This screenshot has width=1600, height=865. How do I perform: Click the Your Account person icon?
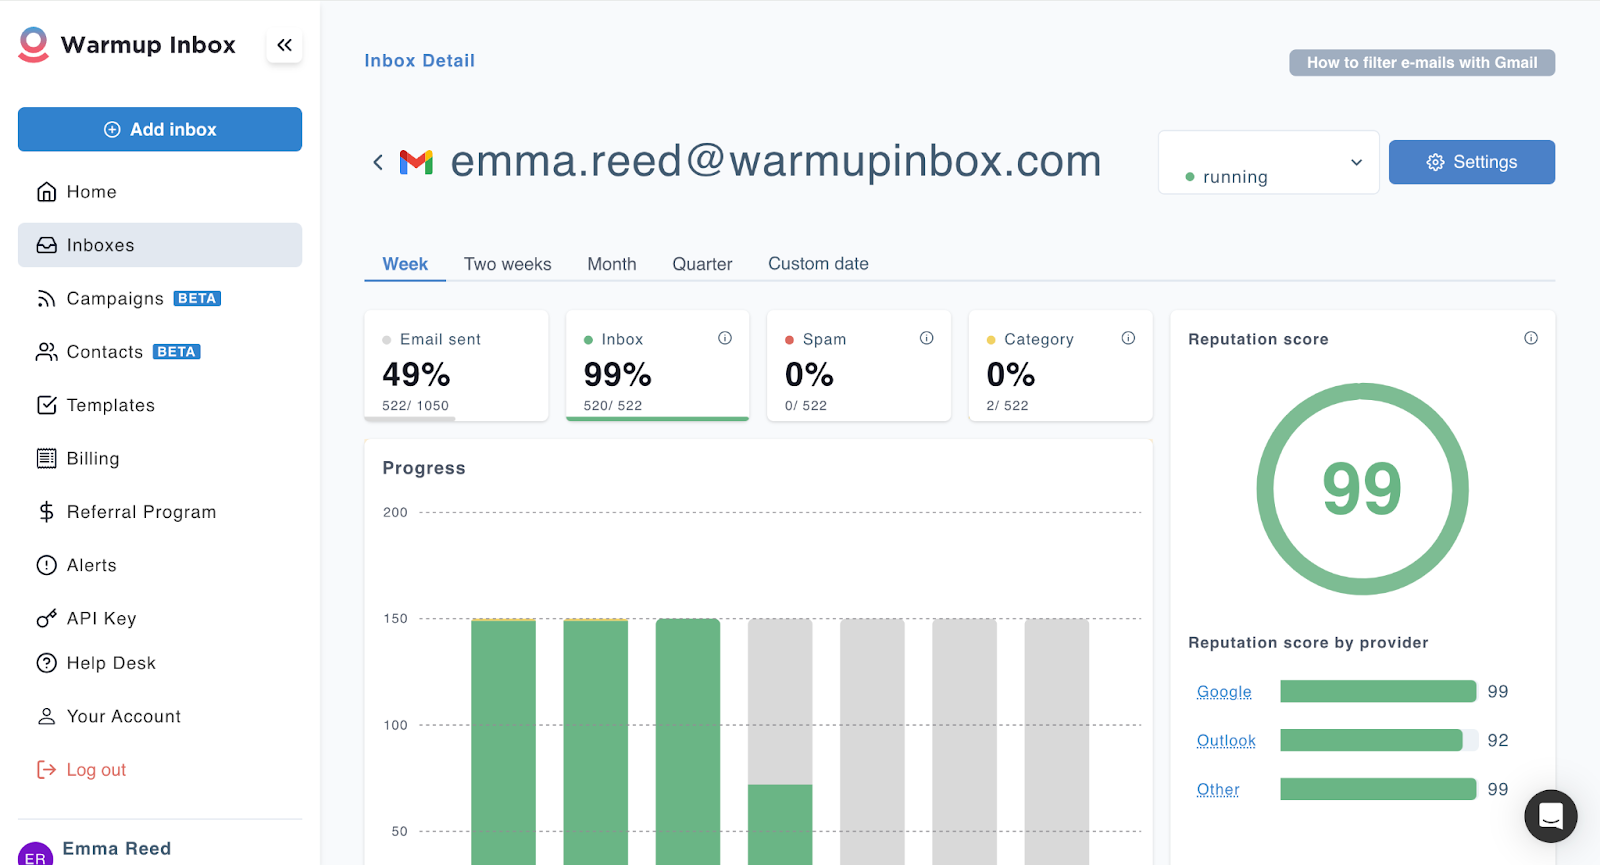[x=46, y=716]
